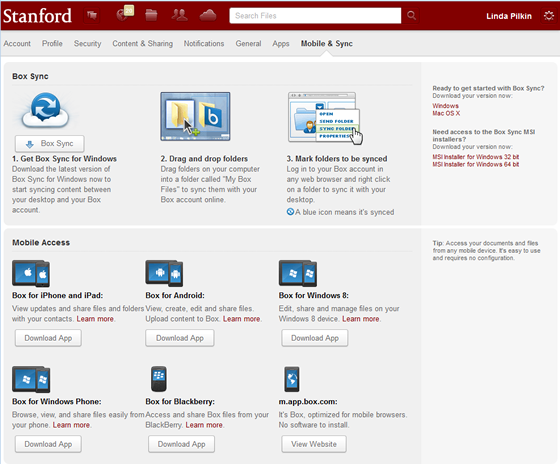Image resolution: width=560 pixels, height=464 pixels.
Task: Click the Stanford logo
Action: (37, 16)
